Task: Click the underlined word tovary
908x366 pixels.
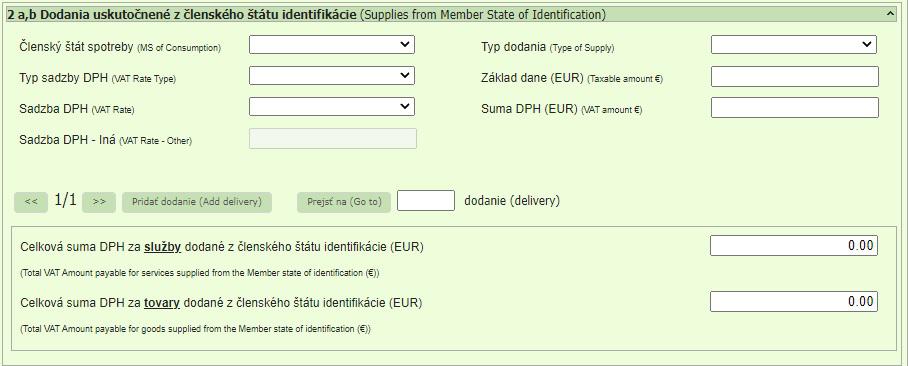Action: tap(162, 303)
